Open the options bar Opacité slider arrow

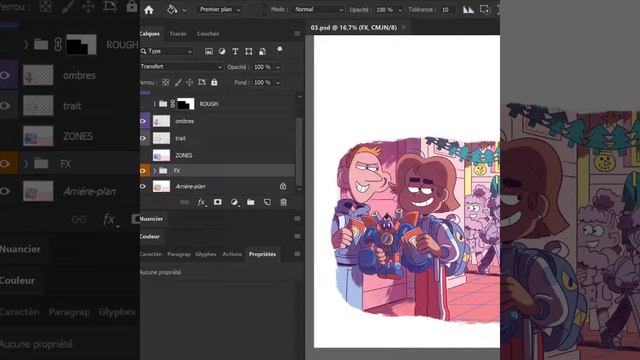(x=400, y=10)
